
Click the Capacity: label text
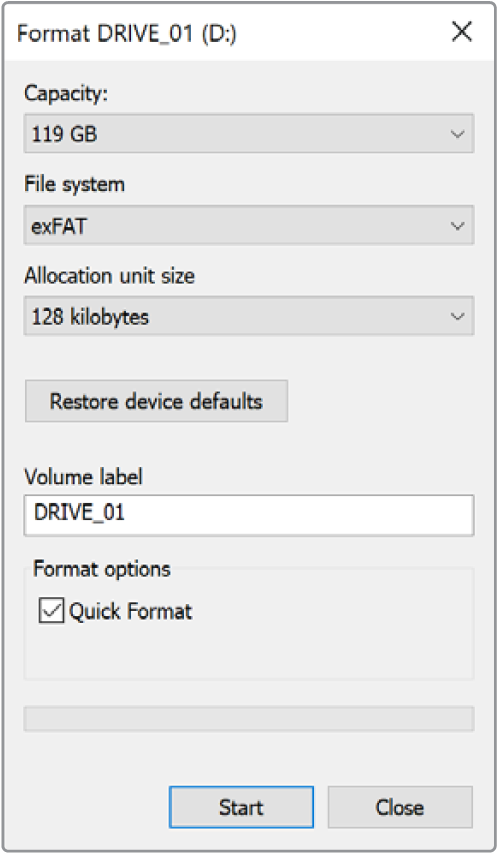(66, 93)
